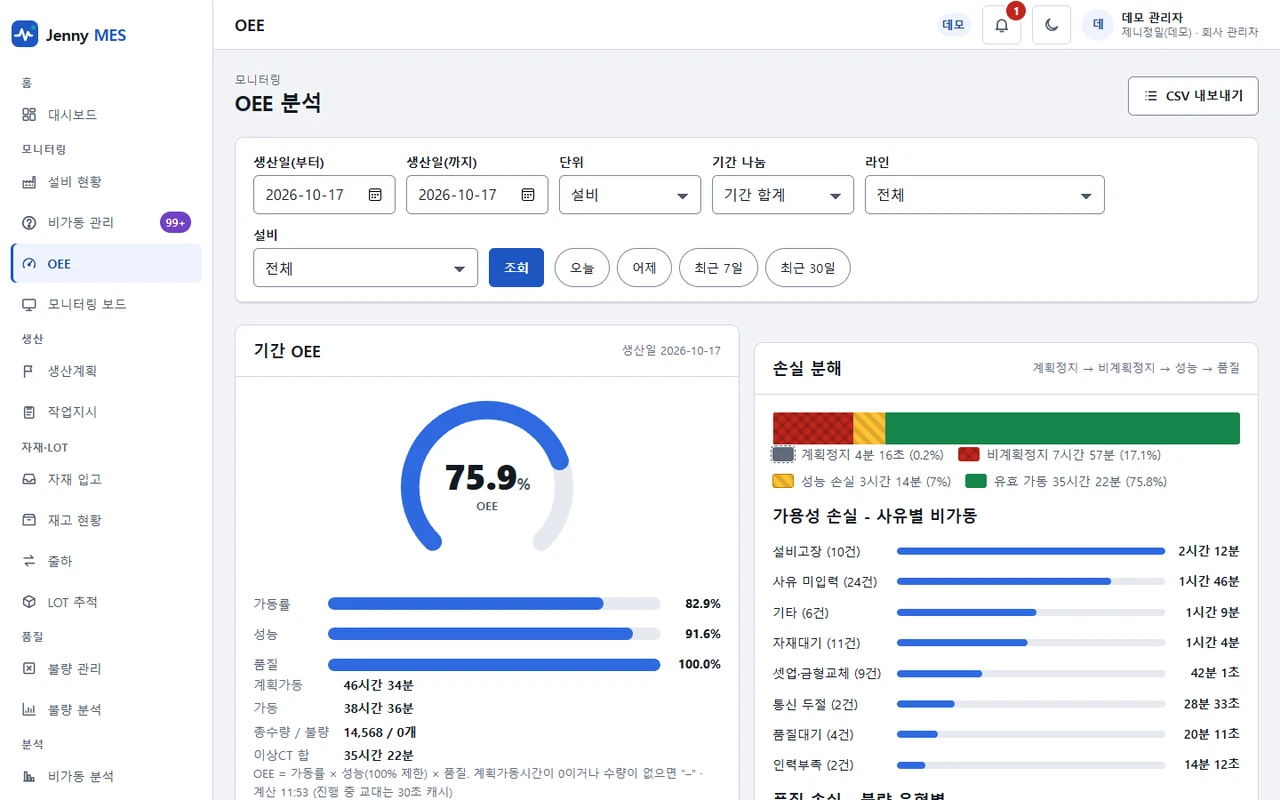
Task: Click the 유효 가동 green legend swatch
Action: [976, 481]
